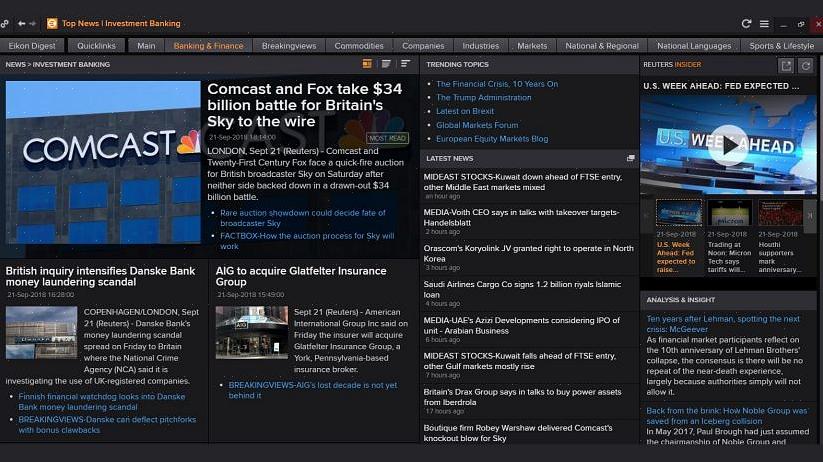823x462 pixels.
Task: Open the Quicklinks tab
Action: (96, 46)
